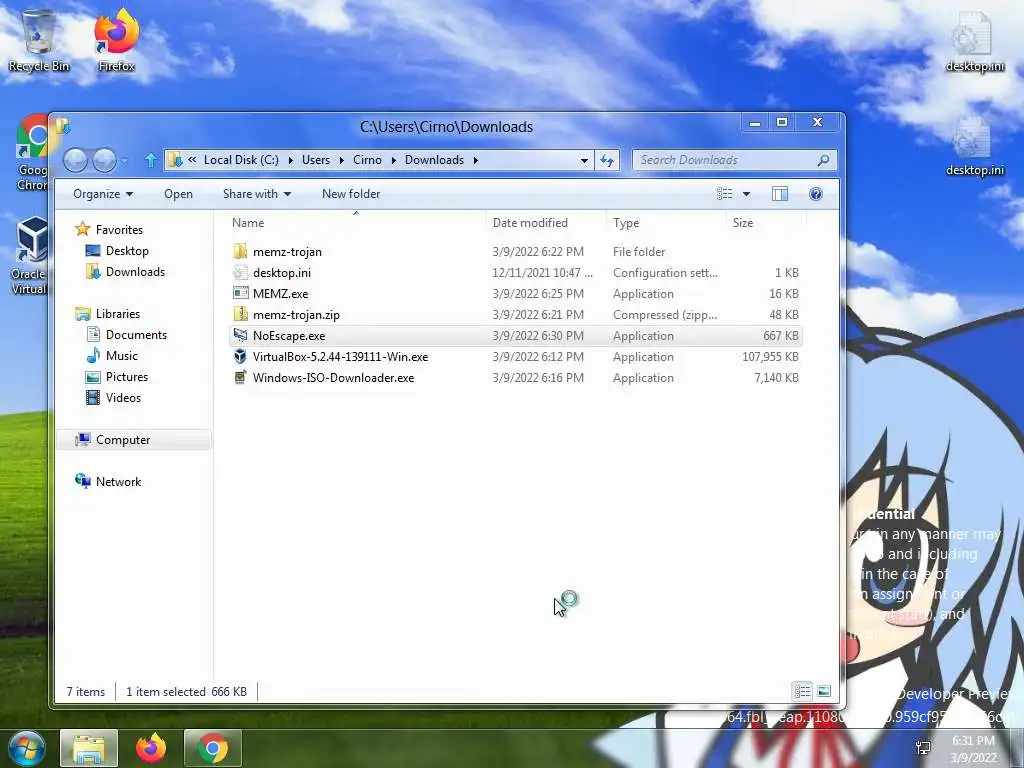Open the Firefox desktop shortcut
Image resolution: width=1024 pixels, height=768 pixels.
(117, 40)
